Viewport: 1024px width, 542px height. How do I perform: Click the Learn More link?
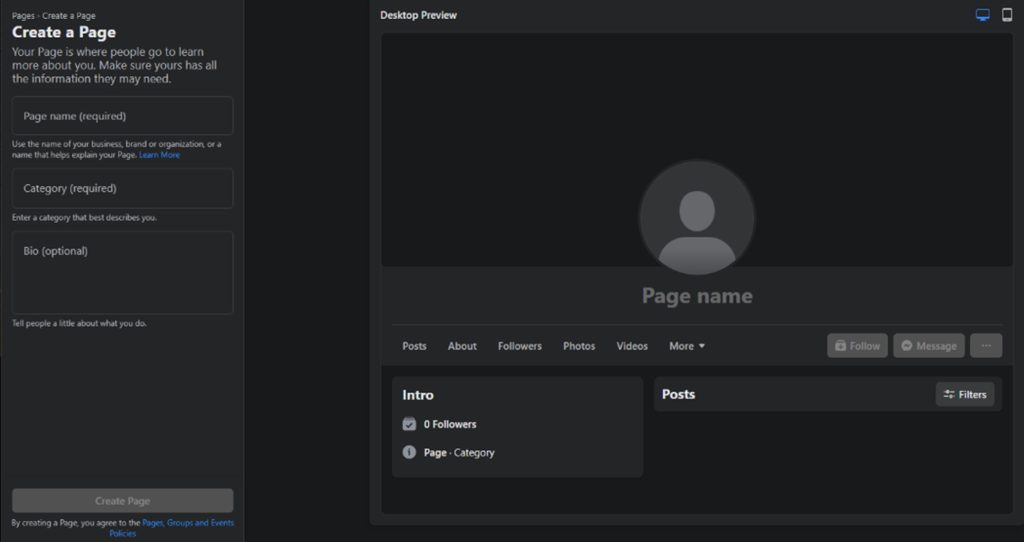(x=160, y=155)
